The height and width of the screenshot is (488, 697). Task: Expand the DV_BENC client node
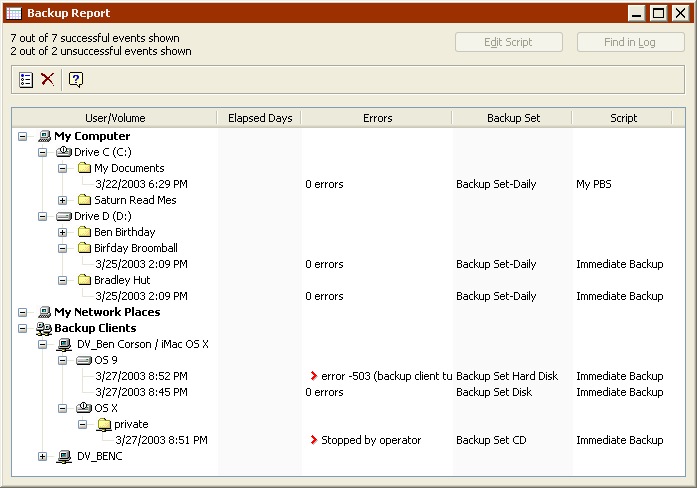click(42, 456)
